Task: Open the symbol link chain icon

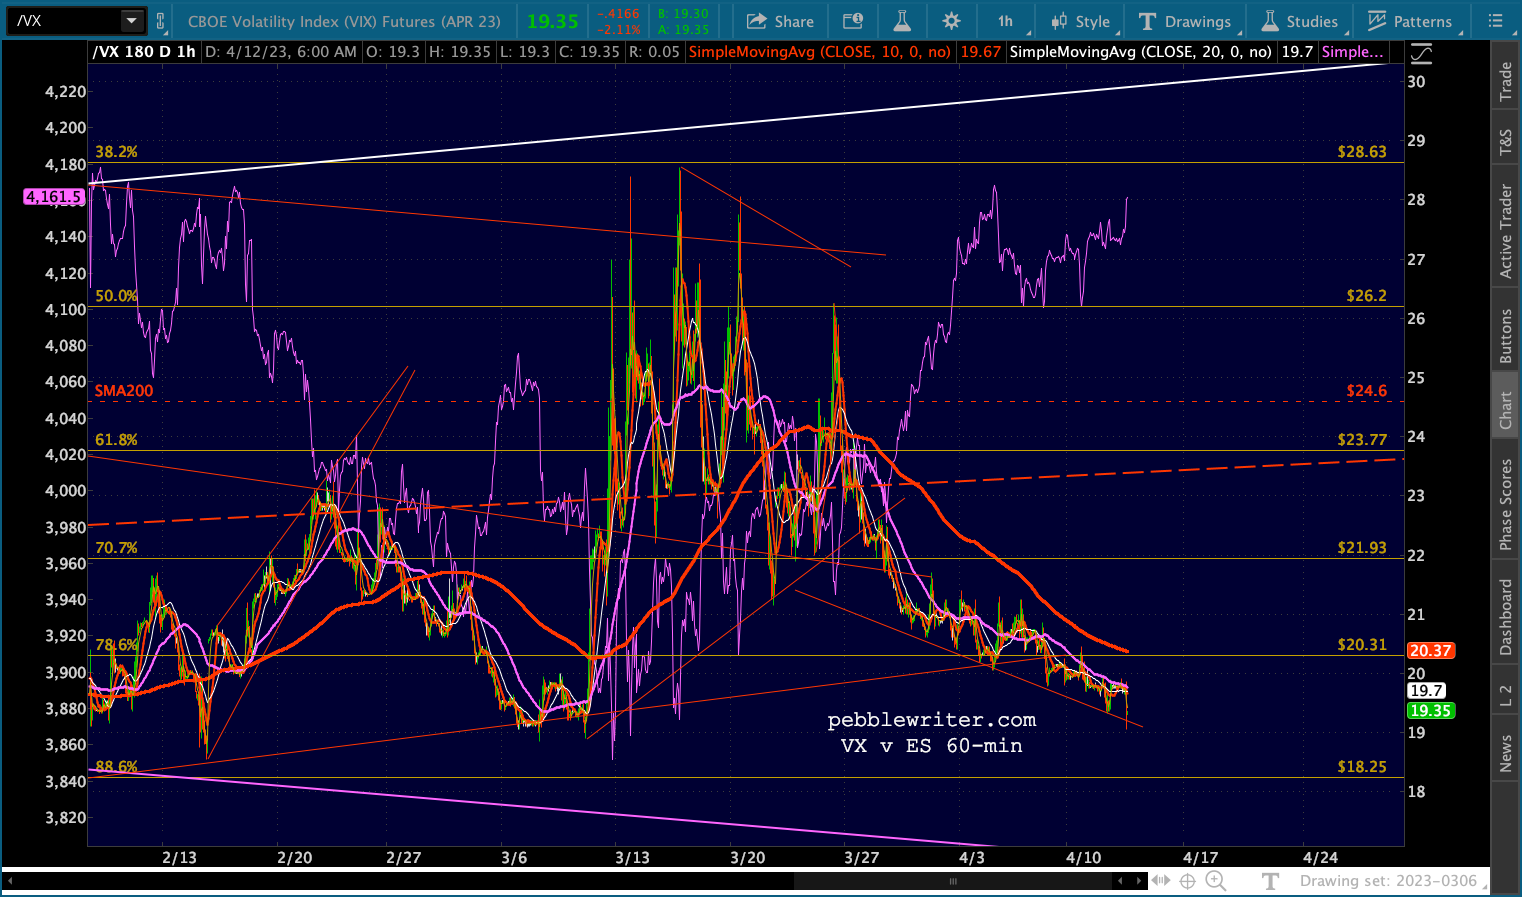Action: click(x=160, y=21)
